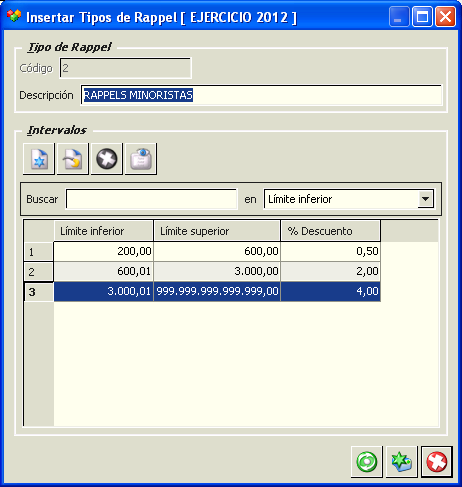Screen dimensions: 462x487
Task: Open the Límite inferior search dropdown
Action: coord(425,199)
